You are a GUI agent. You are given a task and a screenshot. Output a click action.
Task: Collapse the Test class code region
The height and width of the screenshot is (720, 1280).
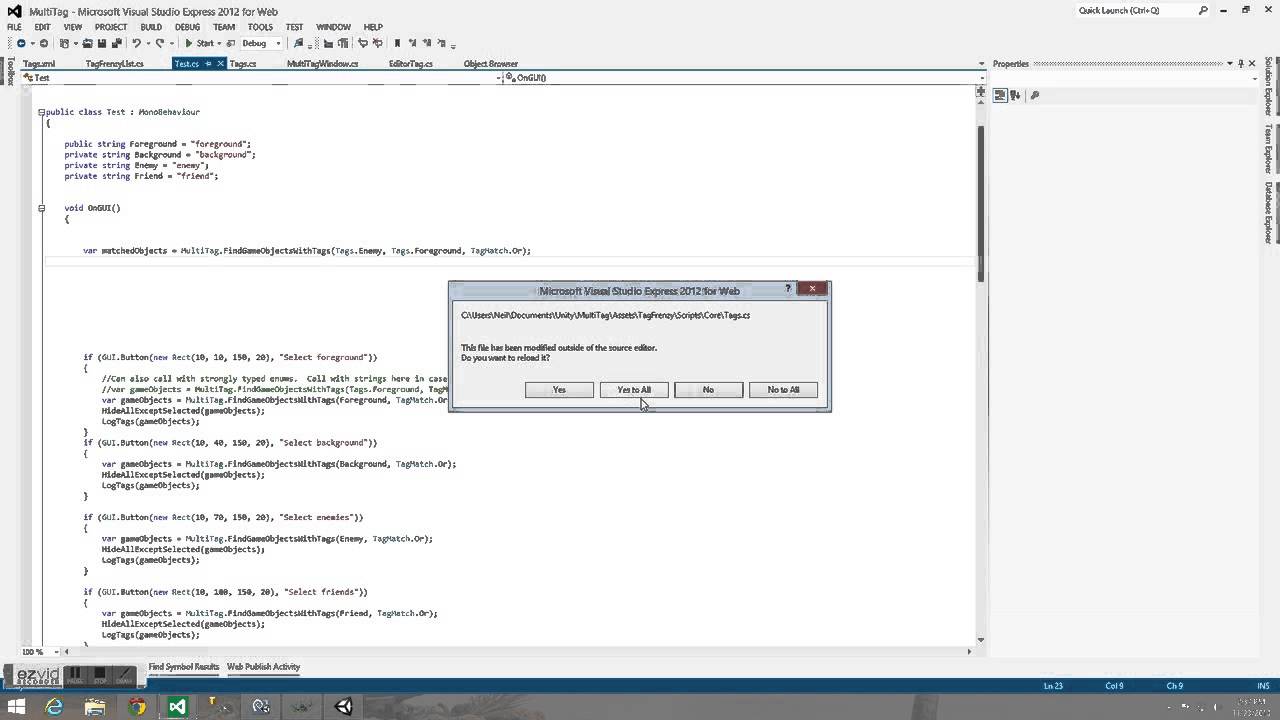coord(41,112)
